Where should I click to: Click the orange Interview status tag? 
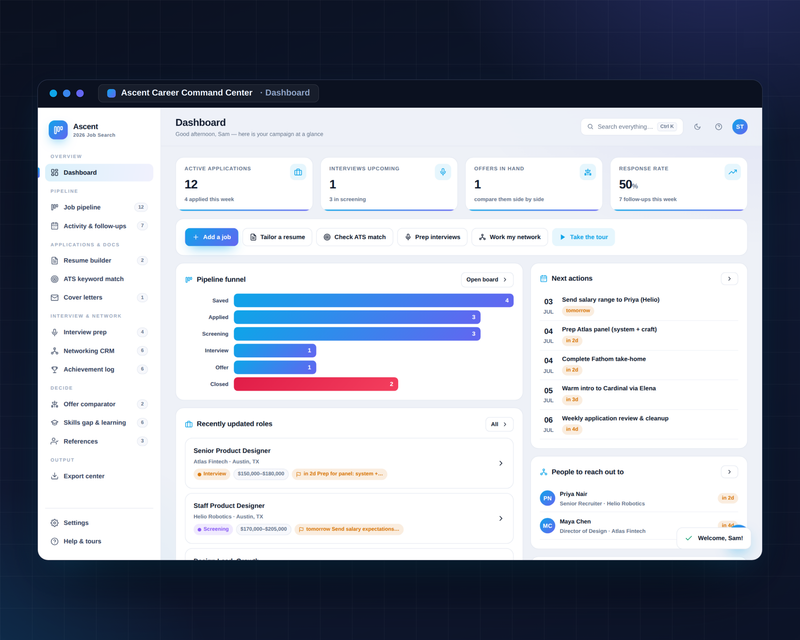click(212, 474)
